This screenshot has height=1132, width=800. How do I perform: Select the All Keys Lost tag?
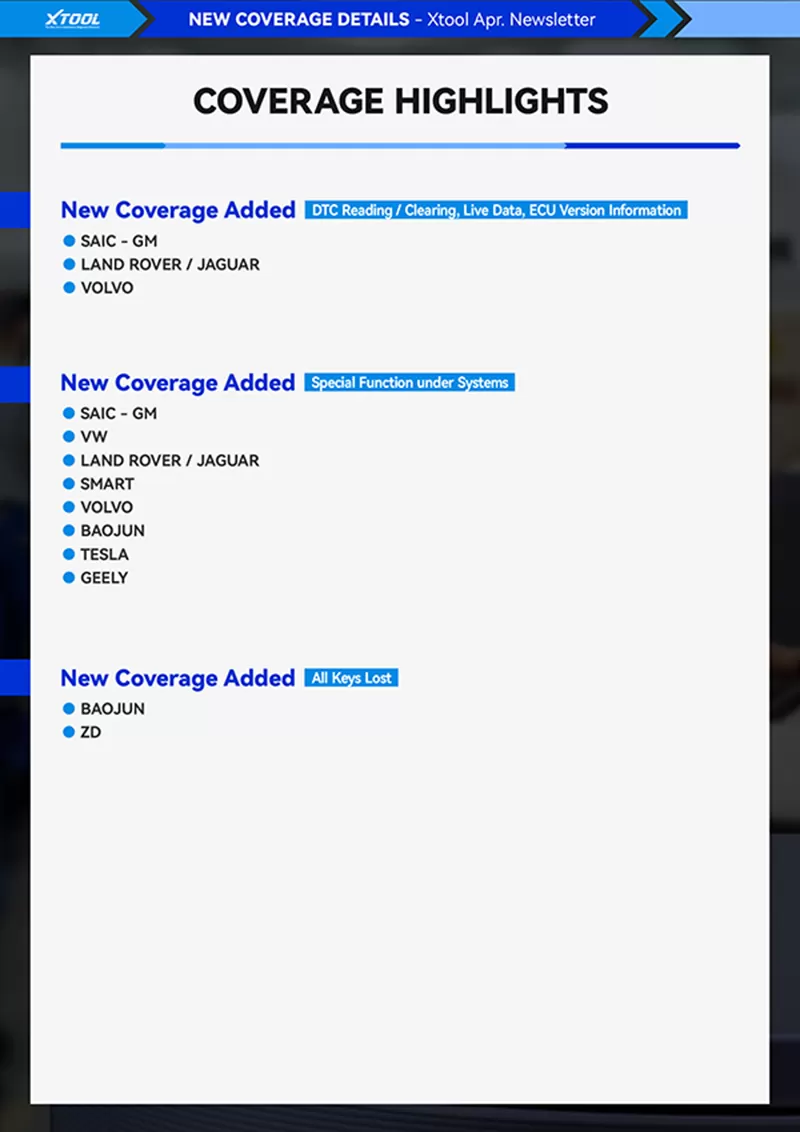(351, 678)
